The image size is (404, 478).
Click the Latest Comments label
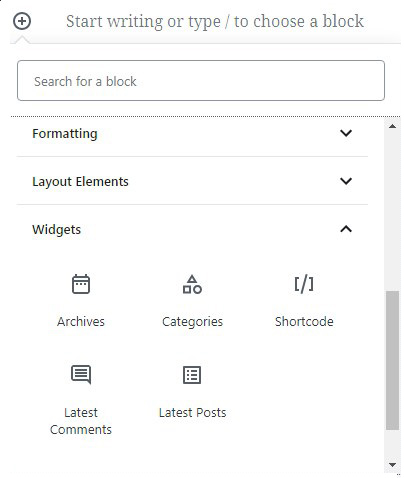(81, 421)
